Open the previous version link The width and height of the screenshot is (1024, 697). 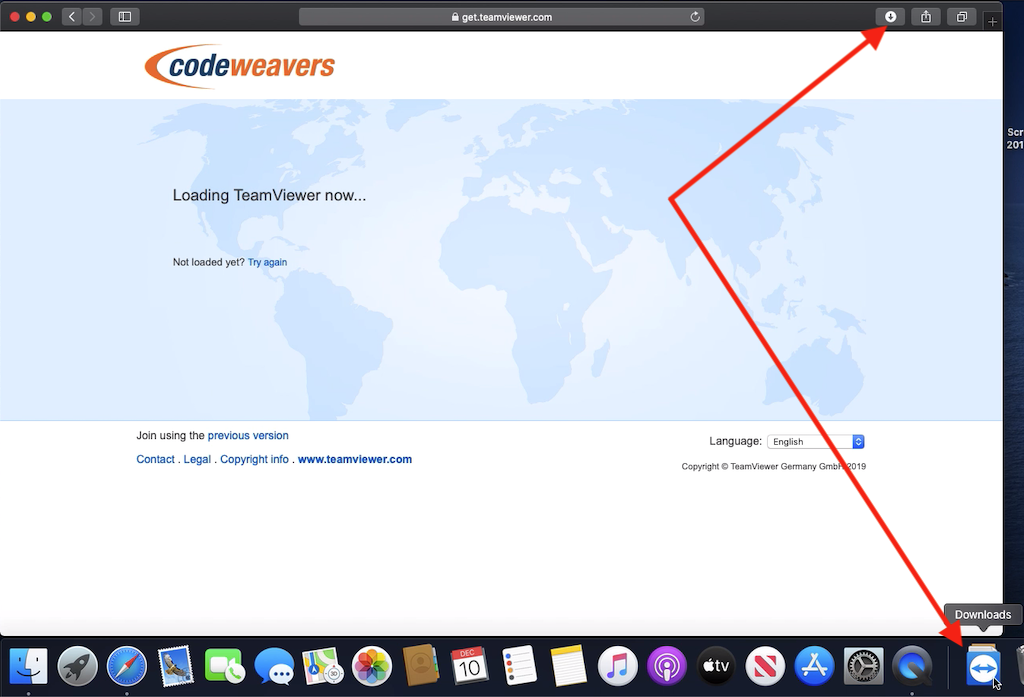[248, 435]
